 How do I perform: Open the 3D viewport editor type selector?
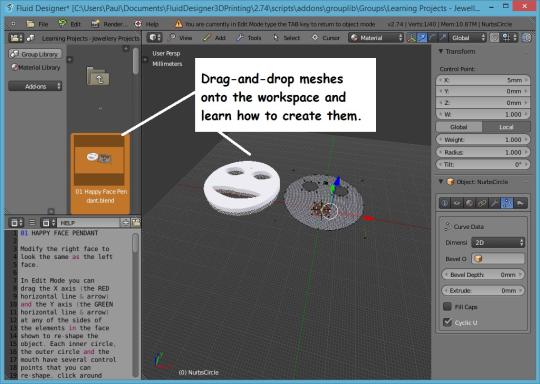[x=154, y=38]
